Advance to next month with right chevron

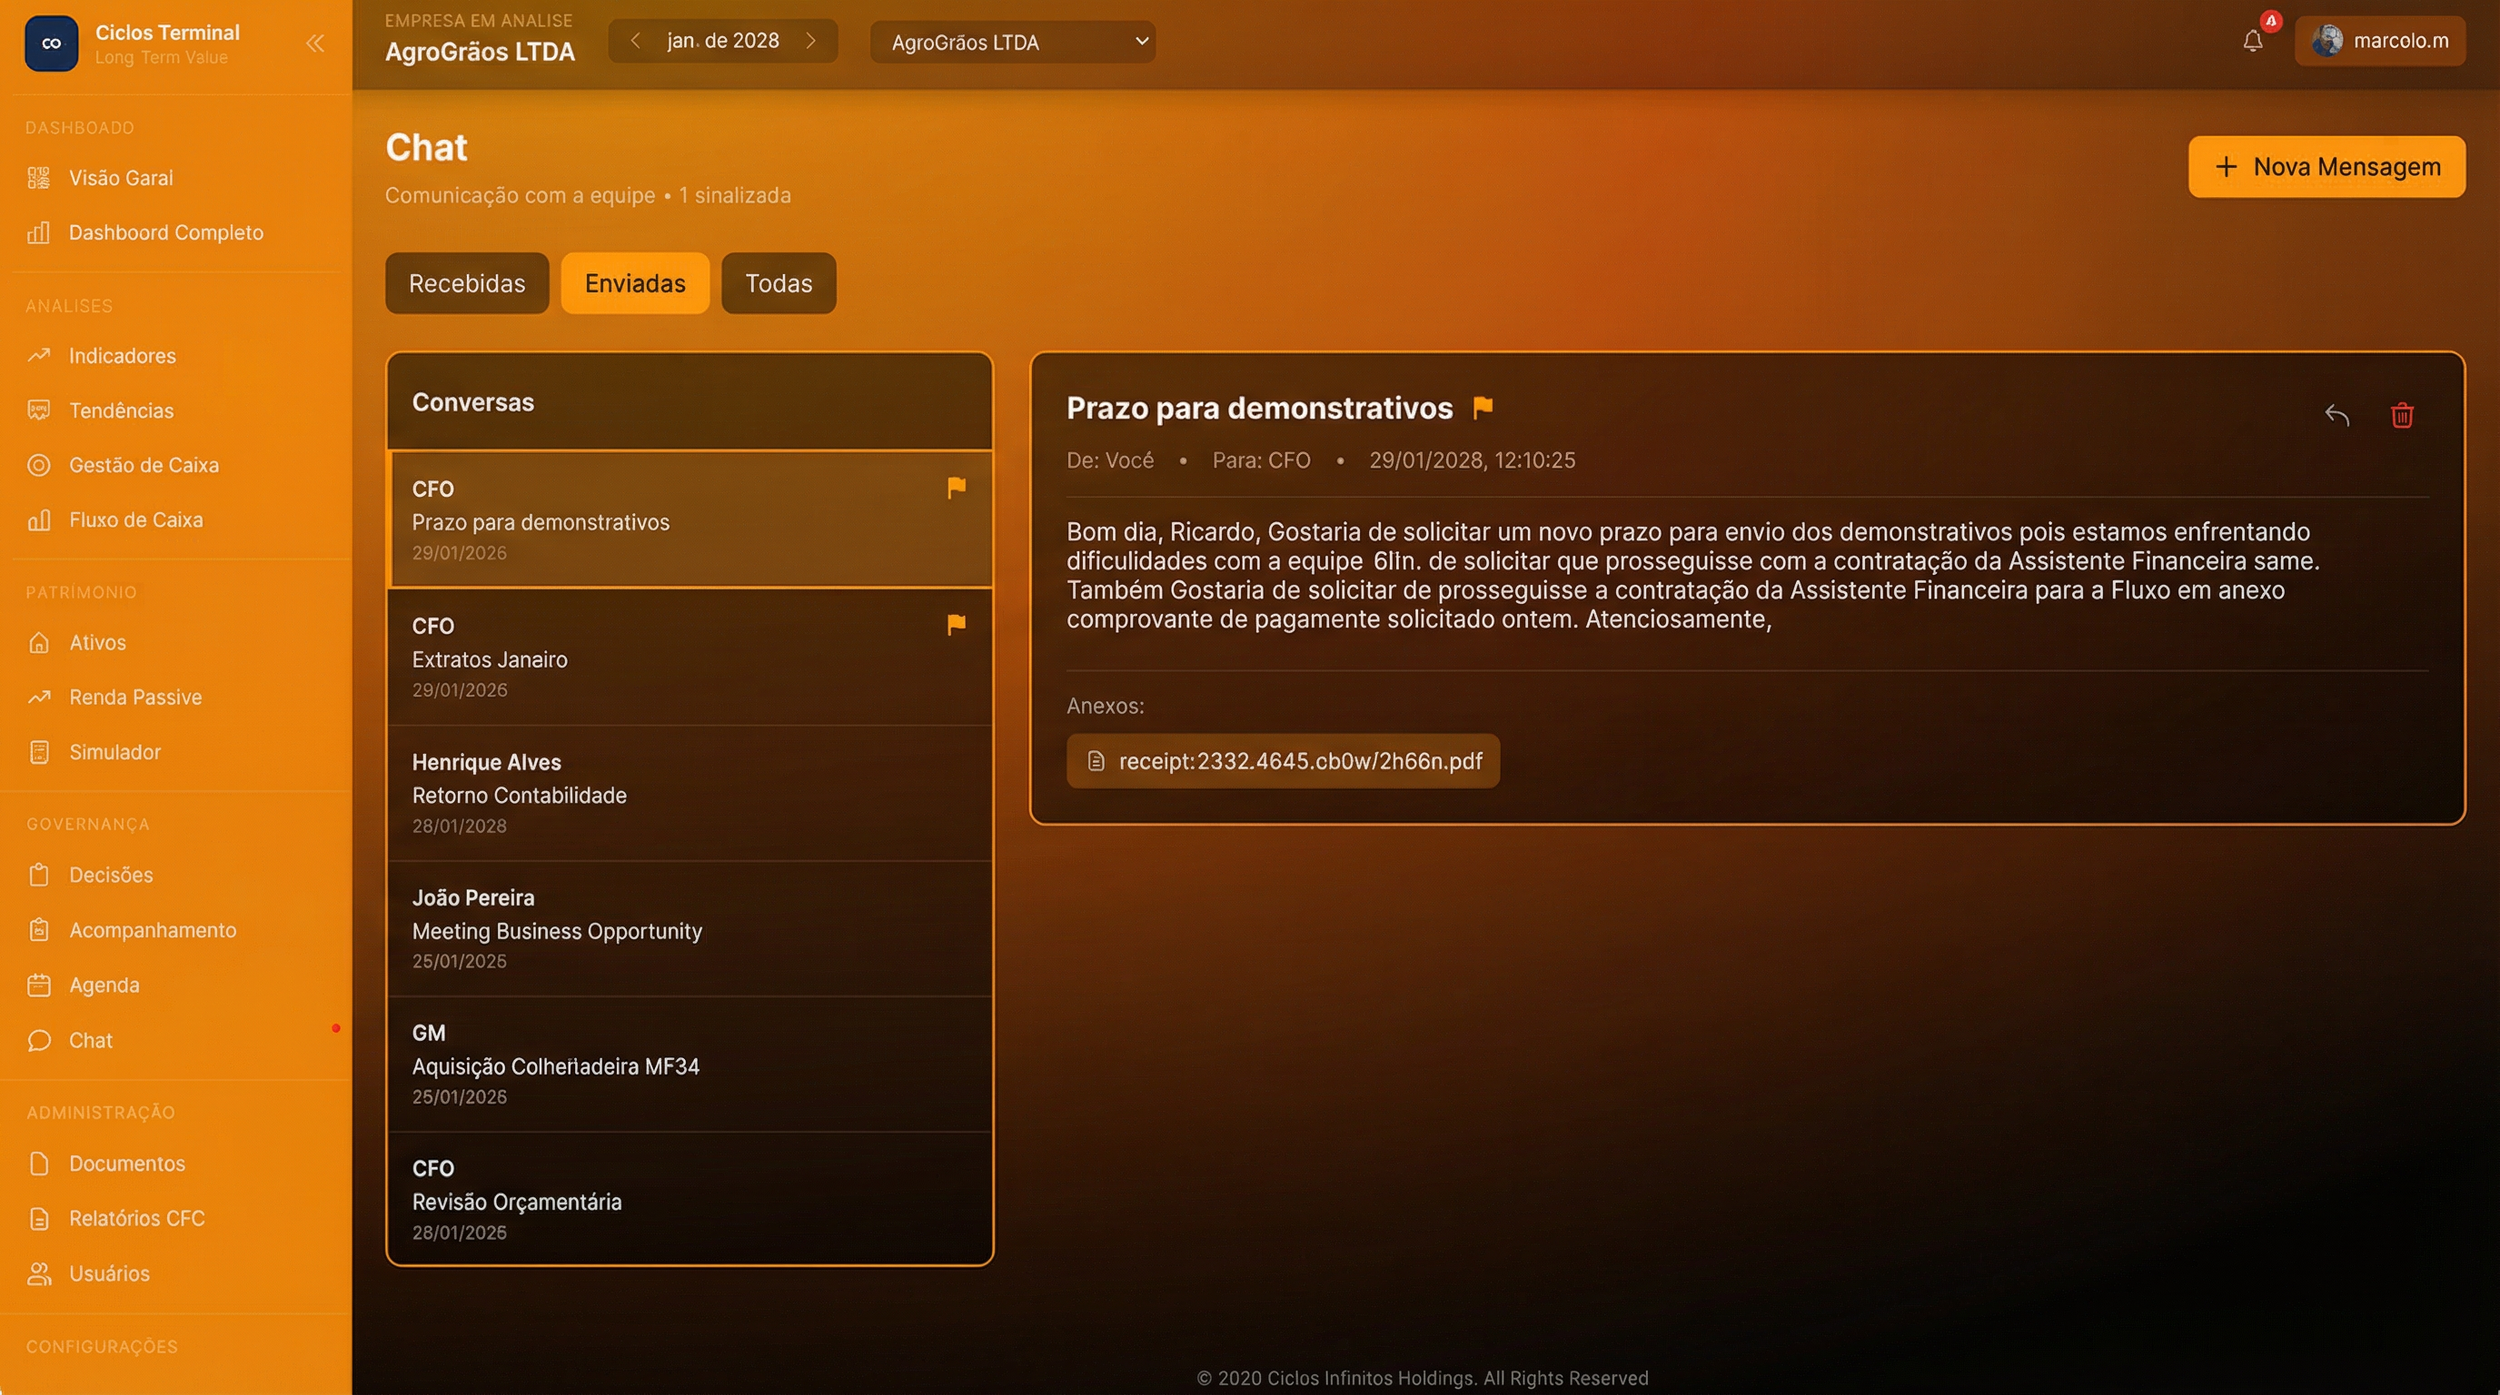click(x=810, y=41)
